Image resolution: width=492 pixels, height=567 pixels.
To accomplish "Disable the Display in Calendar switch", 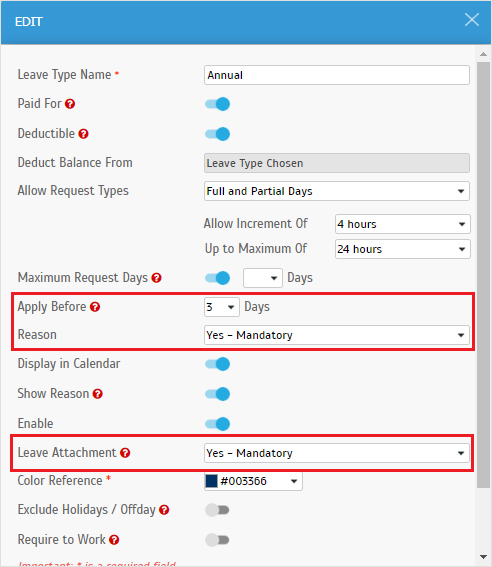I will point(217,364).
